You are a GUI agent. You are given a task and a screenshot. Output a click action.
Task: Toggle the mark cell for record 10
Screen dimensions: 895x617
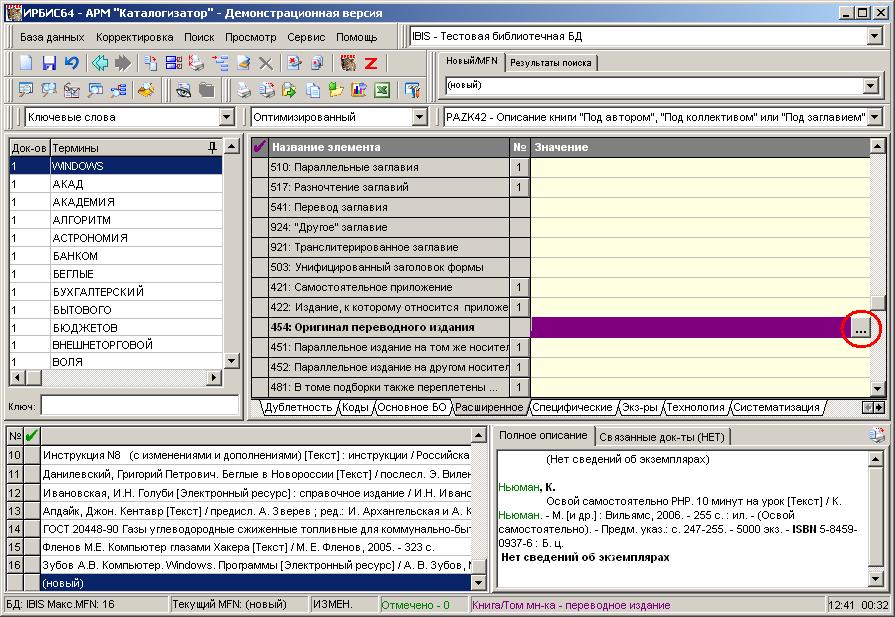pyautogui.click(x=31, y=455)
